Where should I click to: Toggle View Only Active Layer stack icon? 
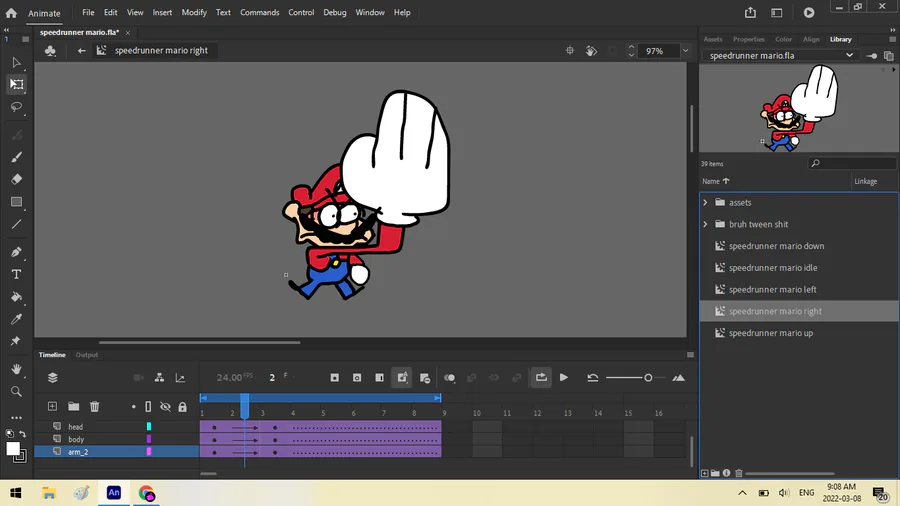[x=53, y=377]
